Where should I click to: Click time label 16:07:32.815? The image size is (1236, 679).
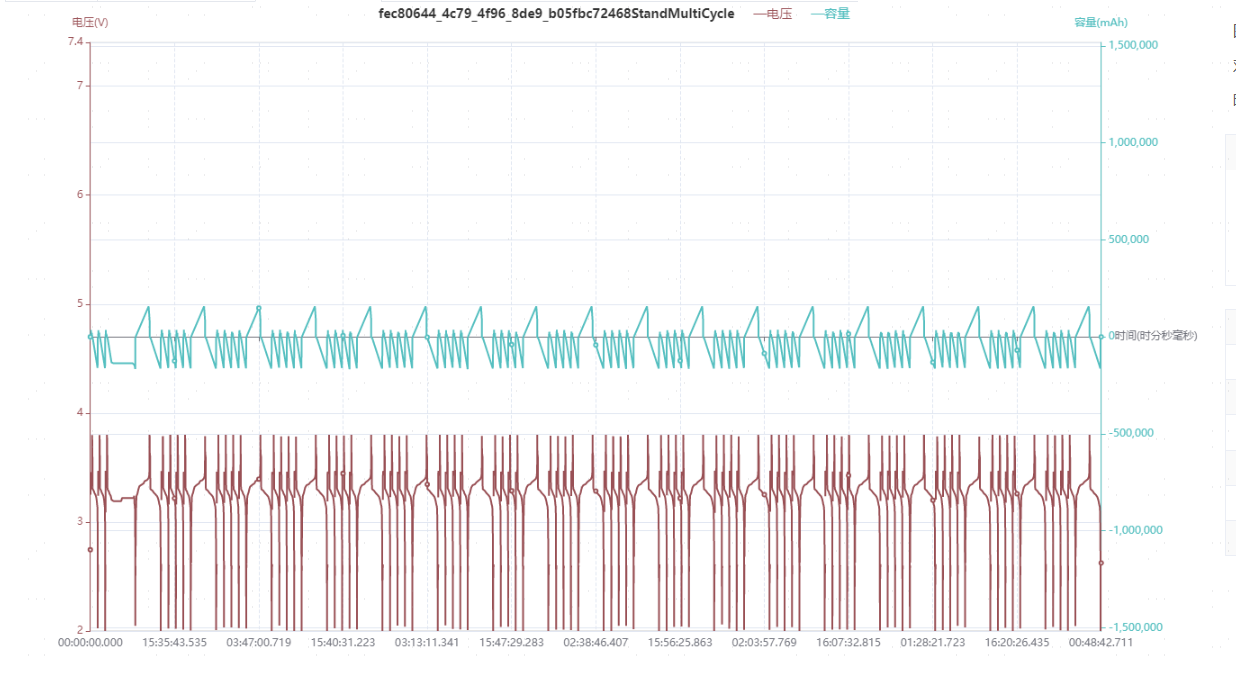pos(848,642)
